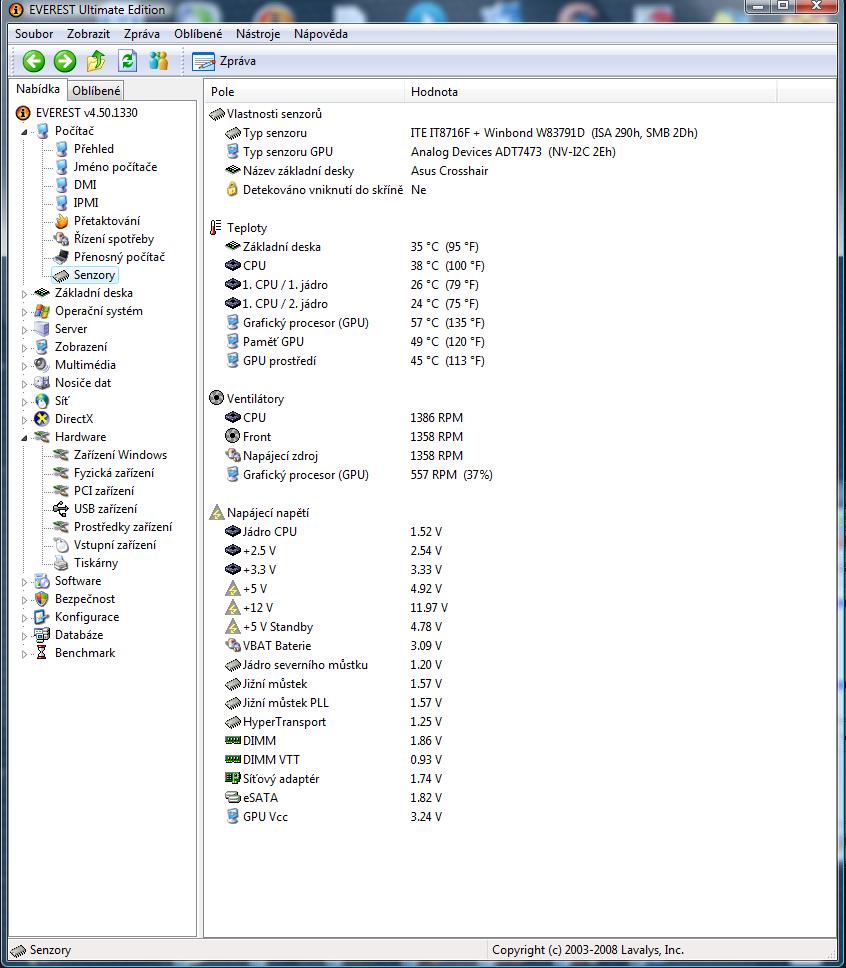846x968 pixels.
Task: Select the VBAT Baterie row
Action: [x=333, y=646]
